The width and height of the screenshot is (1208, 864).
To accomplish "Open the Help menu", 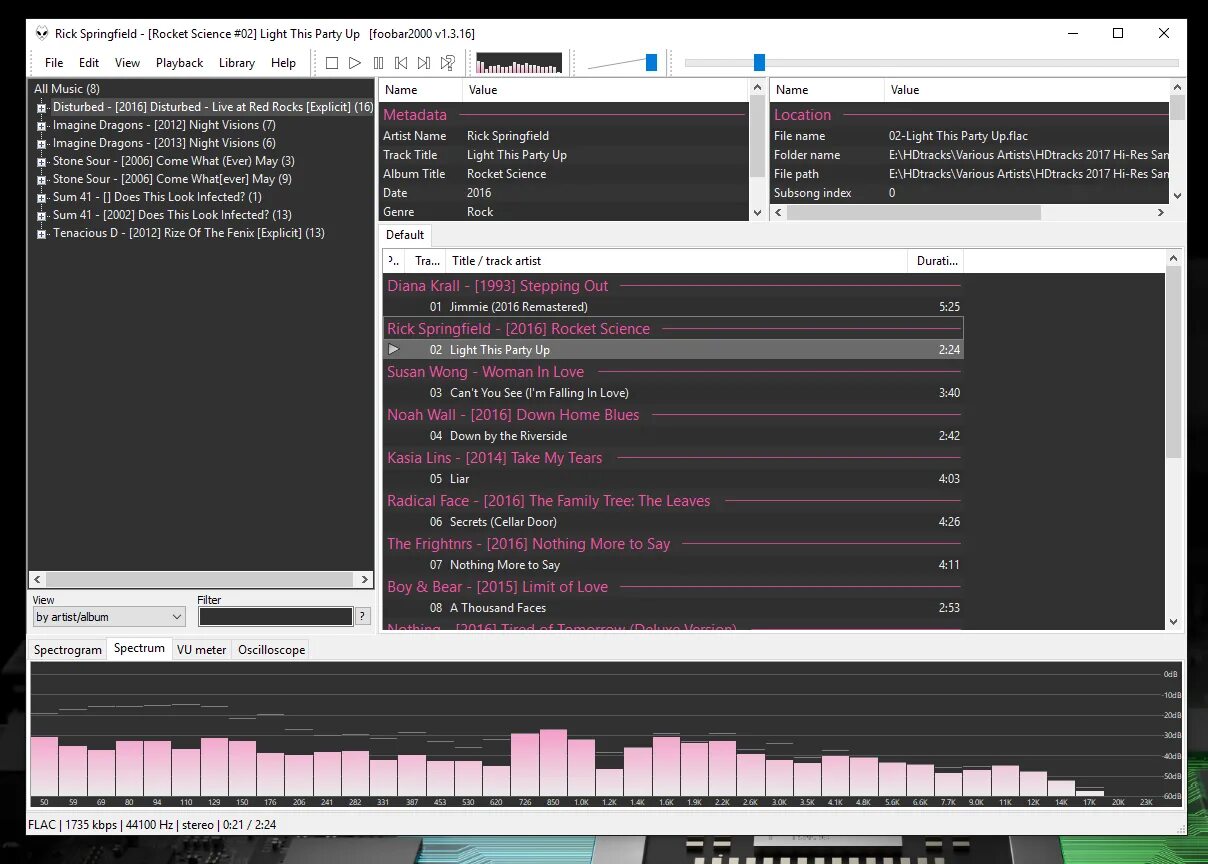I will 283,62.
